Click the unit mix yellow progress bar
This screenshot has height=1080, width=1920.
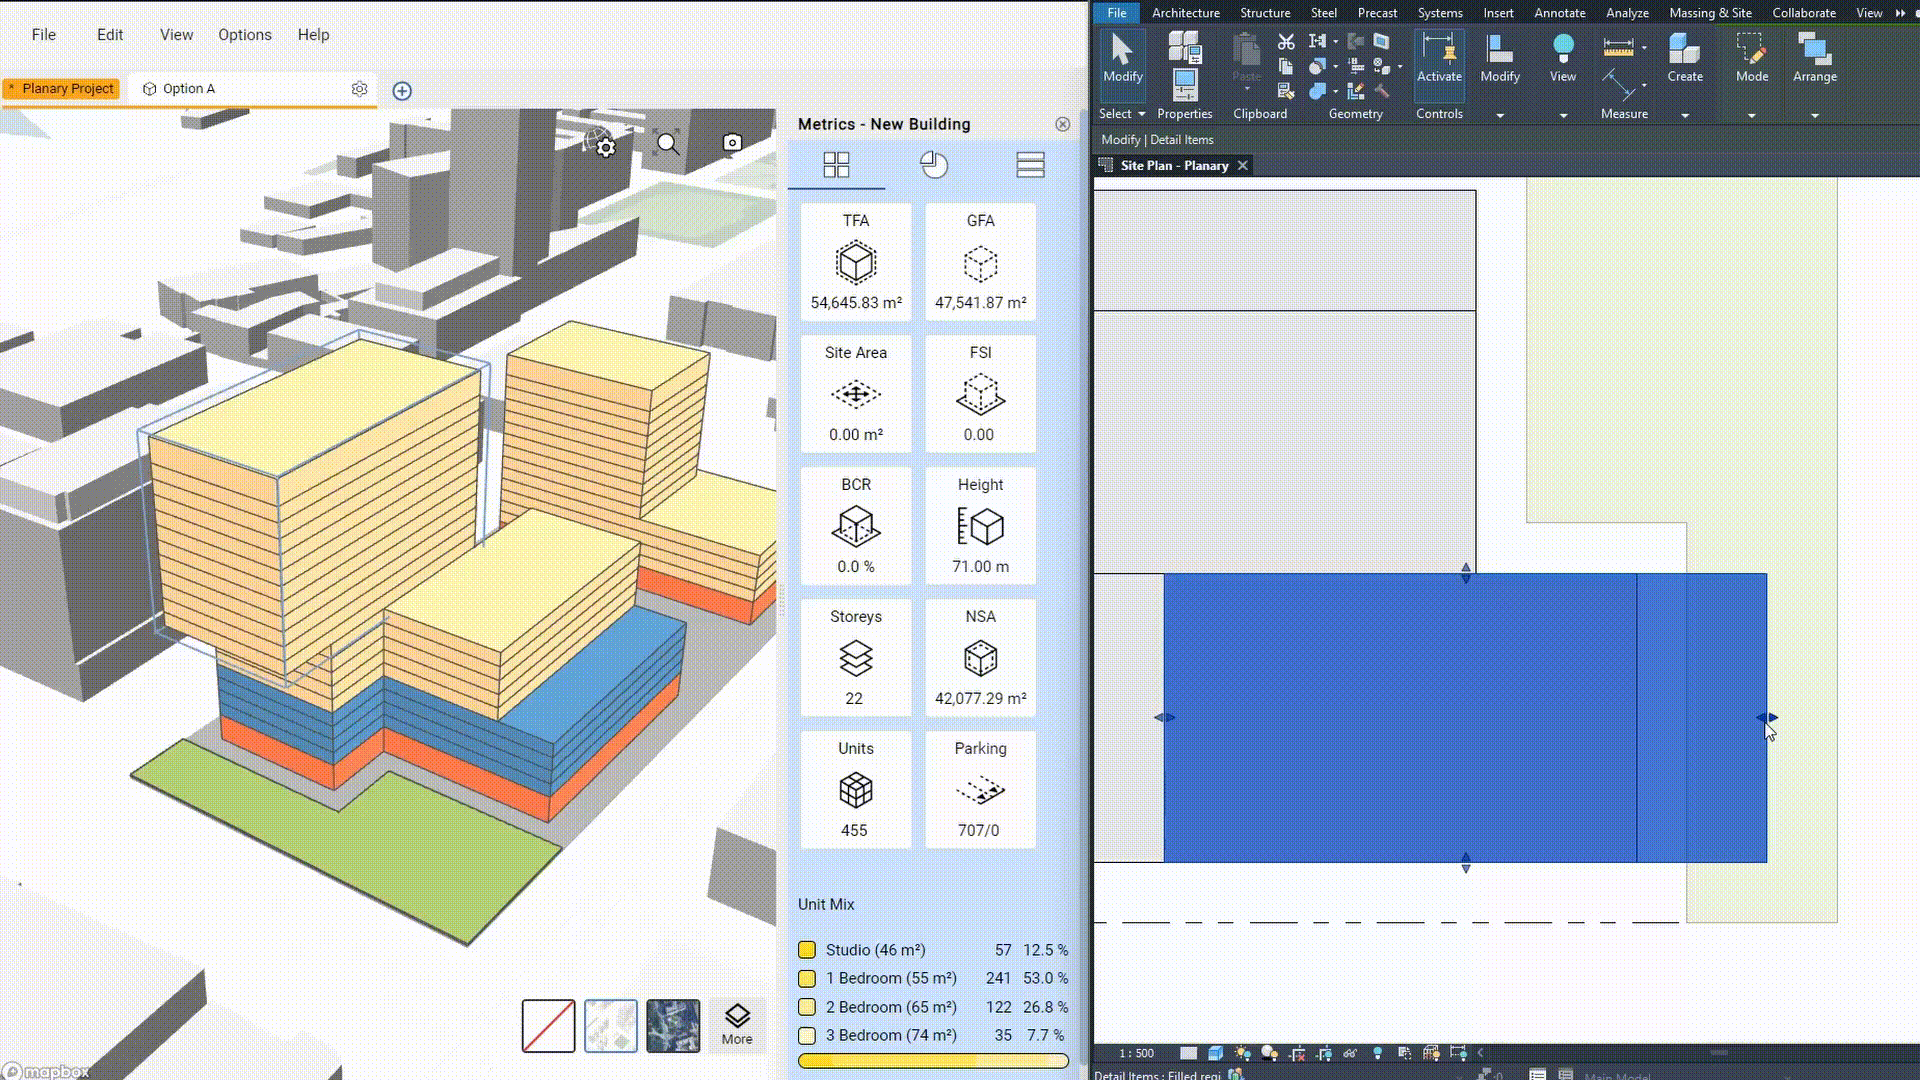tap(933, 1061)
